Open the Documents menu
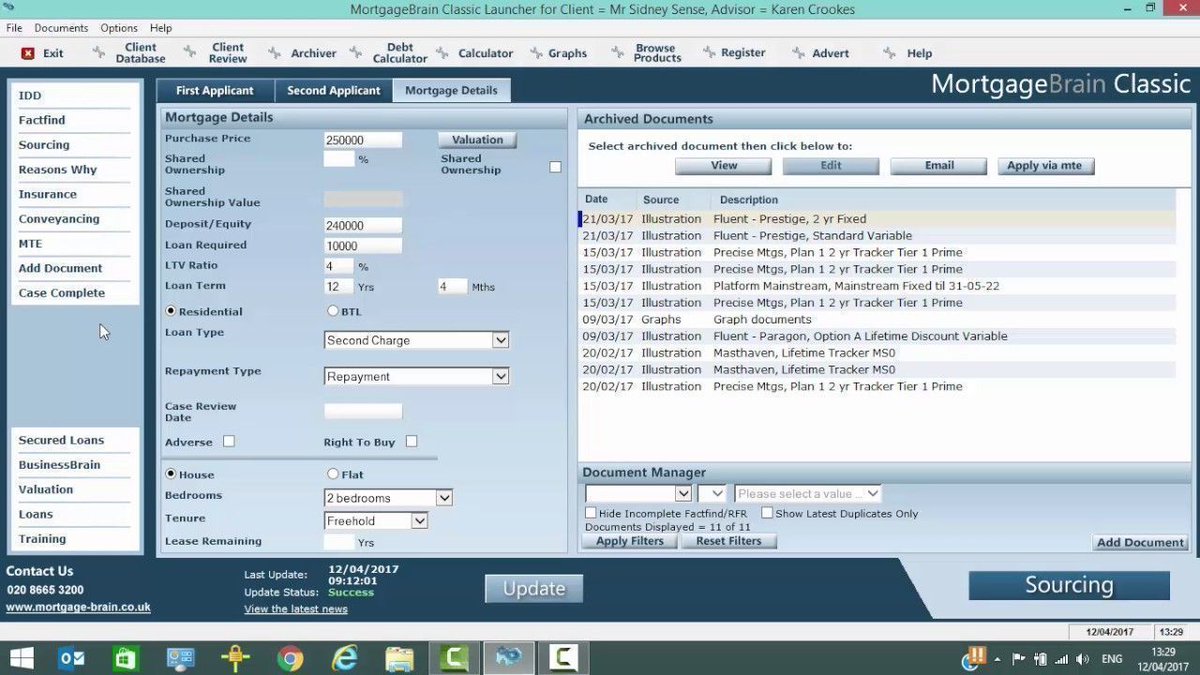This screenshot has width=1200, height=675. (61, 28)
